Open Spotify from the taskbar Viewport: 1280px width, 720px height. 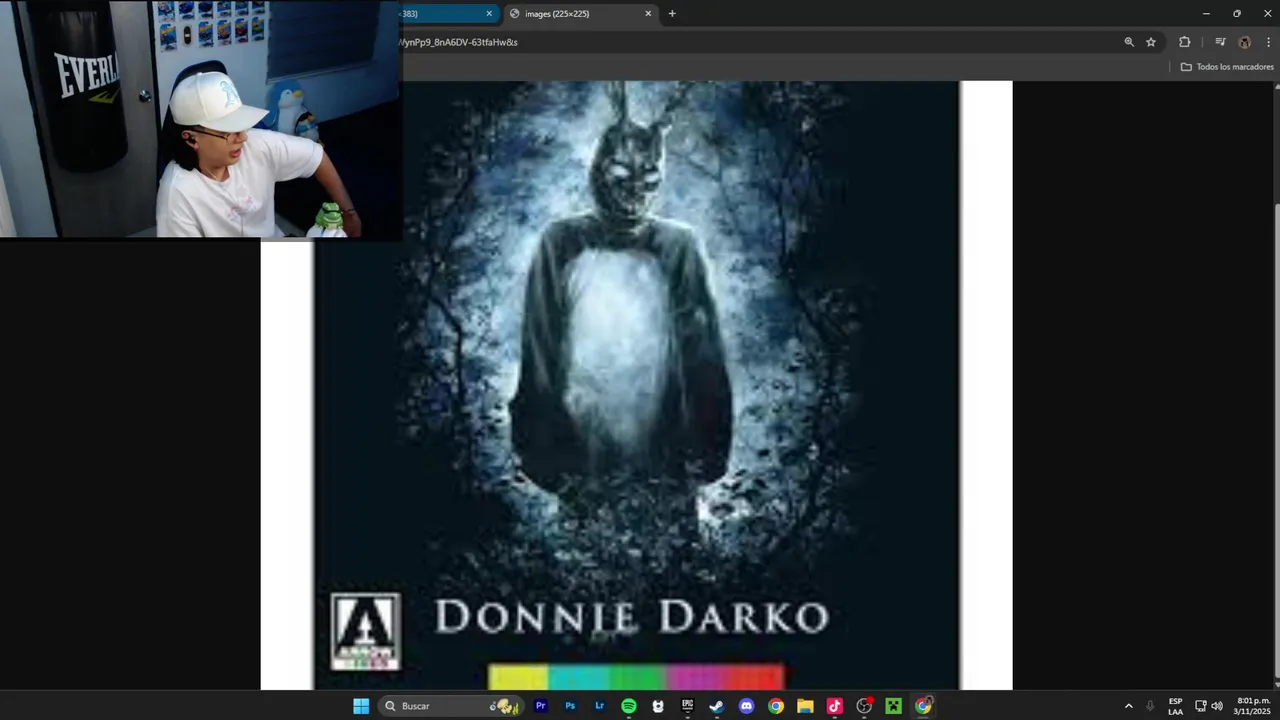[x=628, y=706]
